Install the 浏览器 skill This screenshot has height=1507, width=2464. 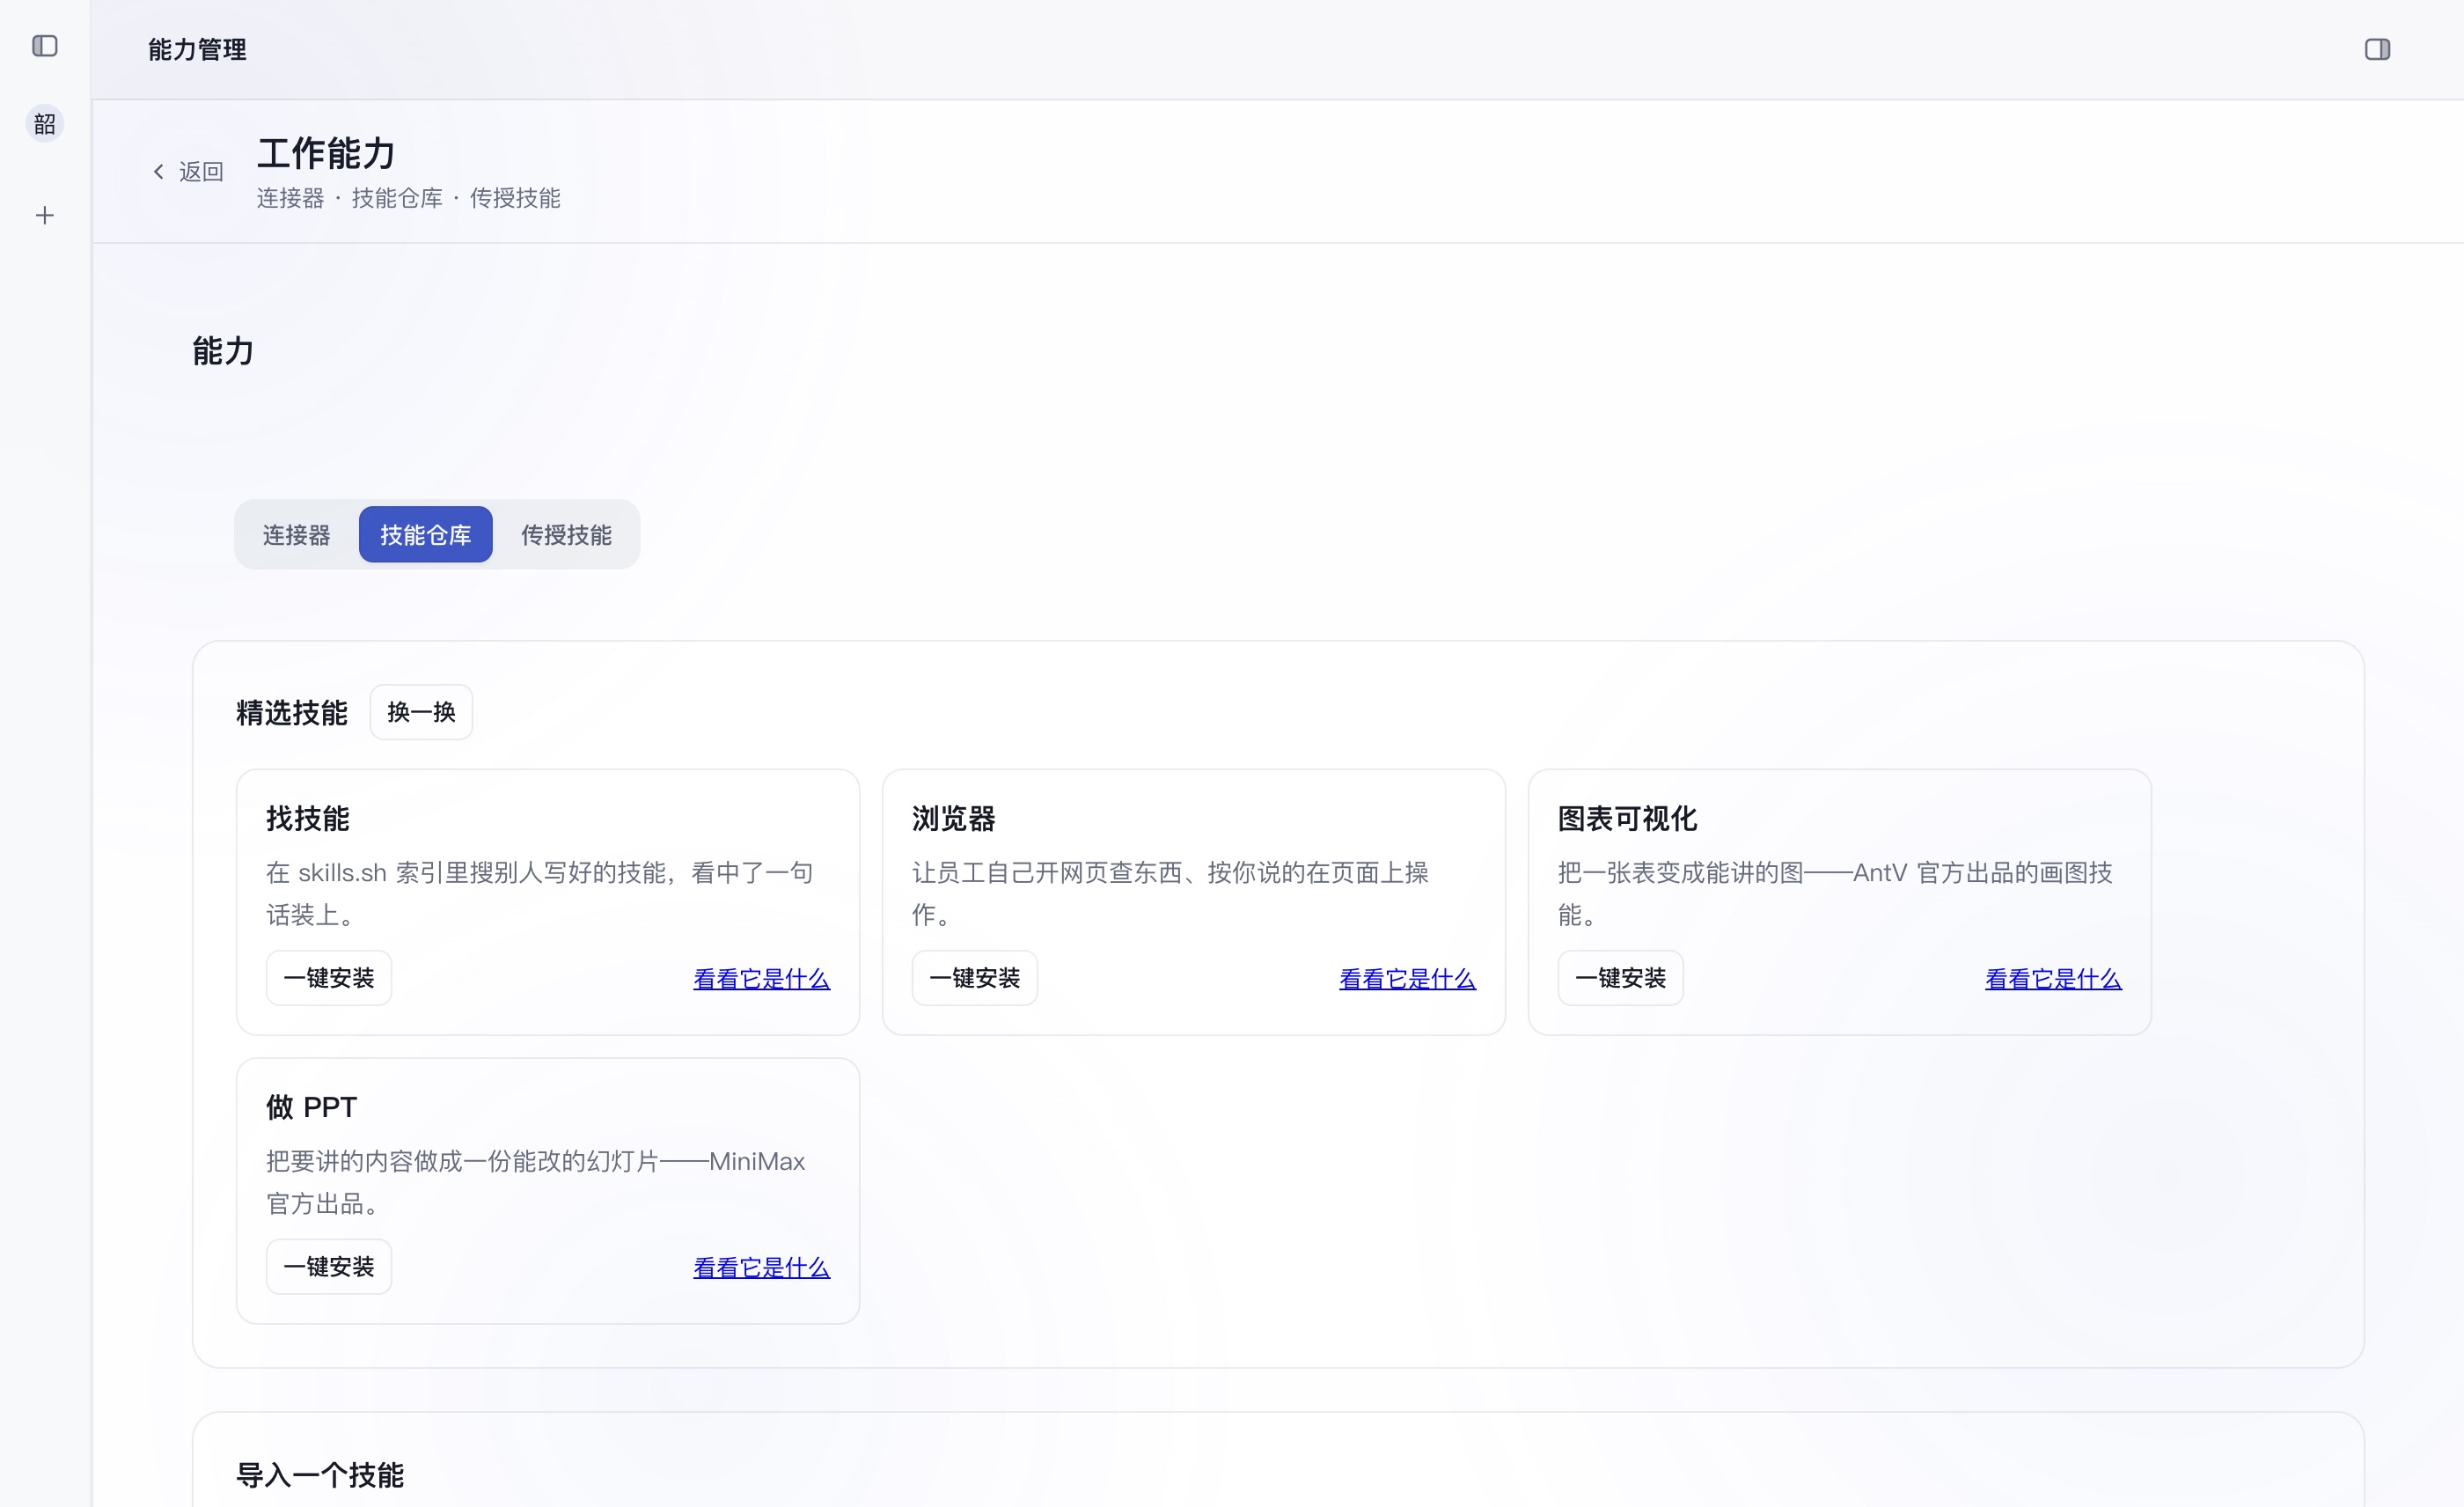pos(975,978)
